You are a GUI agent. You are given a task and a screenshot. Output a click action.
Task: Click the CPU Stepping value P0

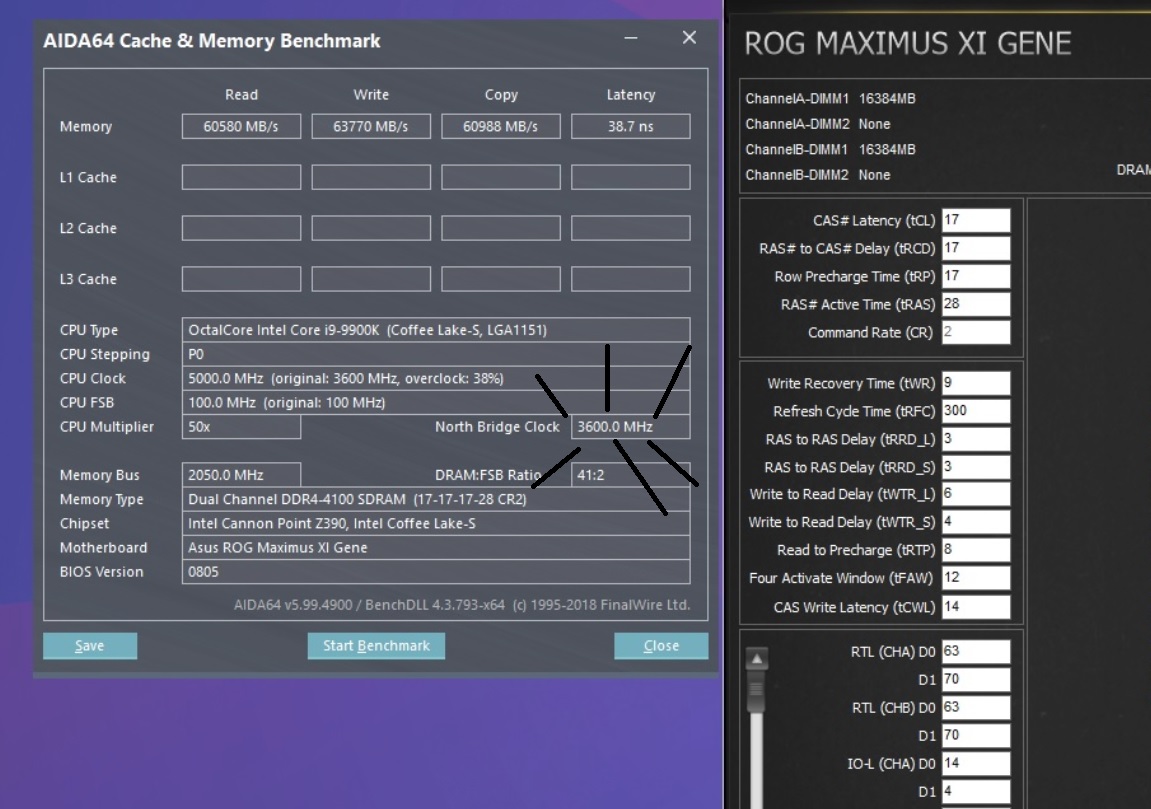[x=436, y=354]
